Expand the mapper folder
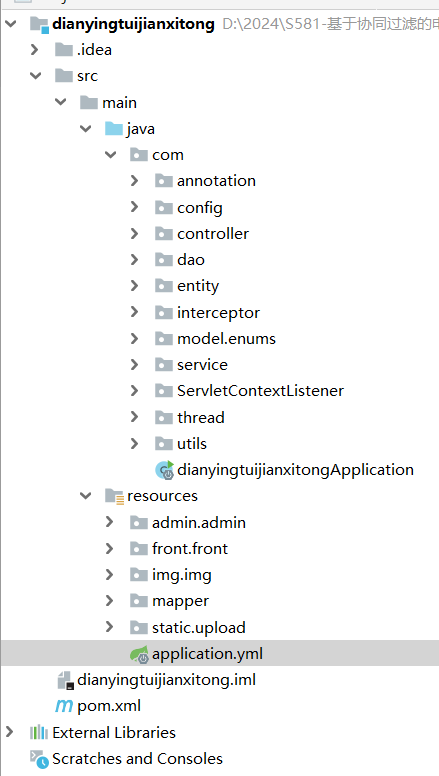 [x=109, y=601]
